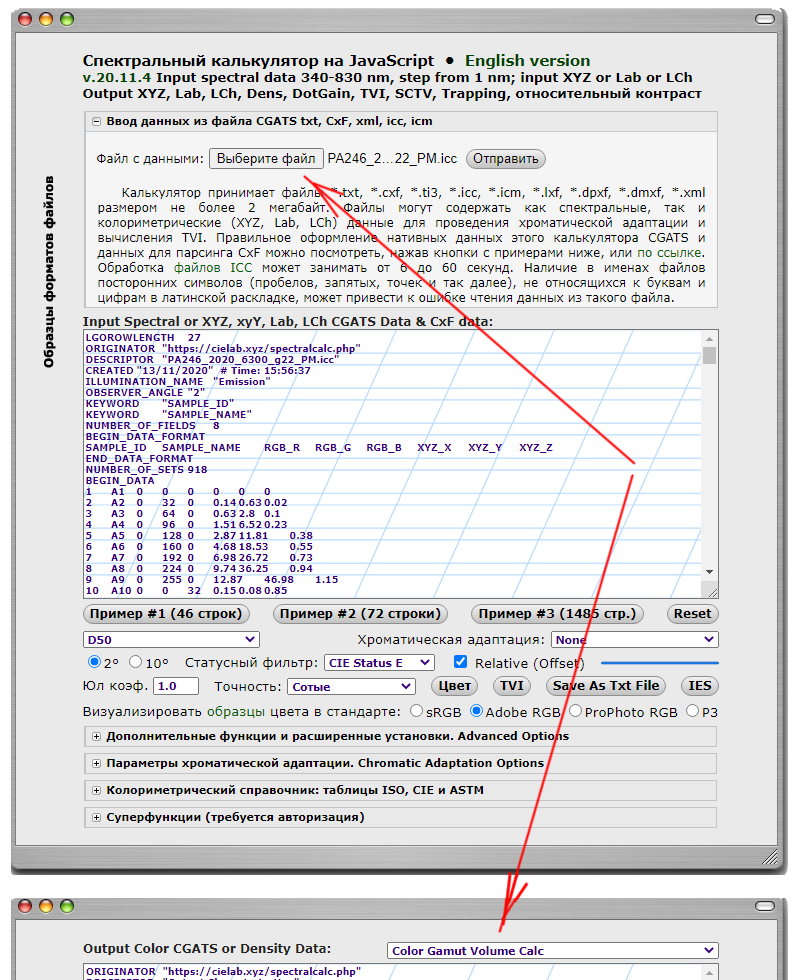The image size is (796, 980).
Task: Click the 'Выберите файл' file chooser button
Action: pos(266,159)
